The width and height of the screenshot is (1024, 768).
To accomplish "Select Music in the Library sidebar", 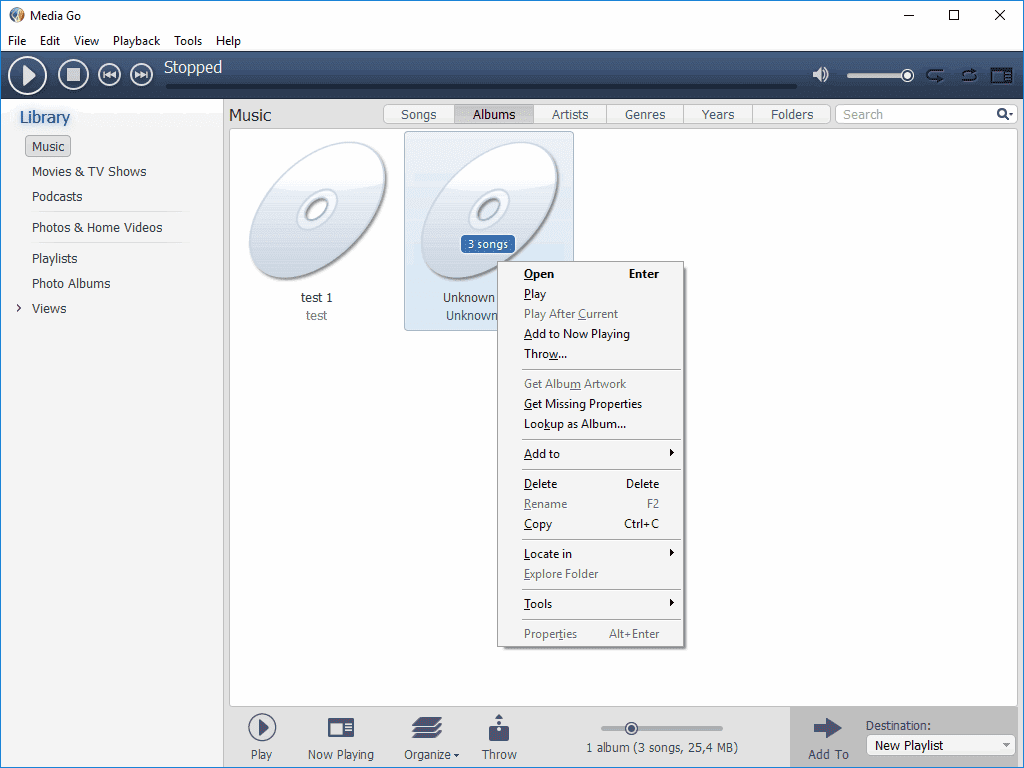I will tap(48, 146).
